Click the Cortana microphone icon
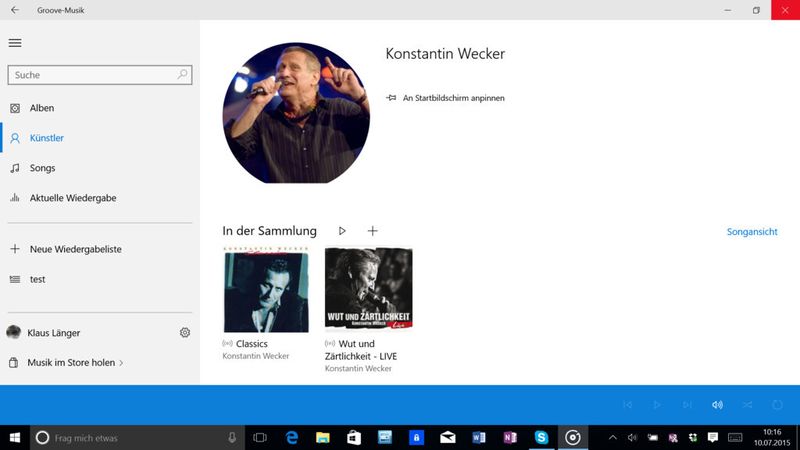The width and height of the screenshot is (800, 450). coord(232,437)
